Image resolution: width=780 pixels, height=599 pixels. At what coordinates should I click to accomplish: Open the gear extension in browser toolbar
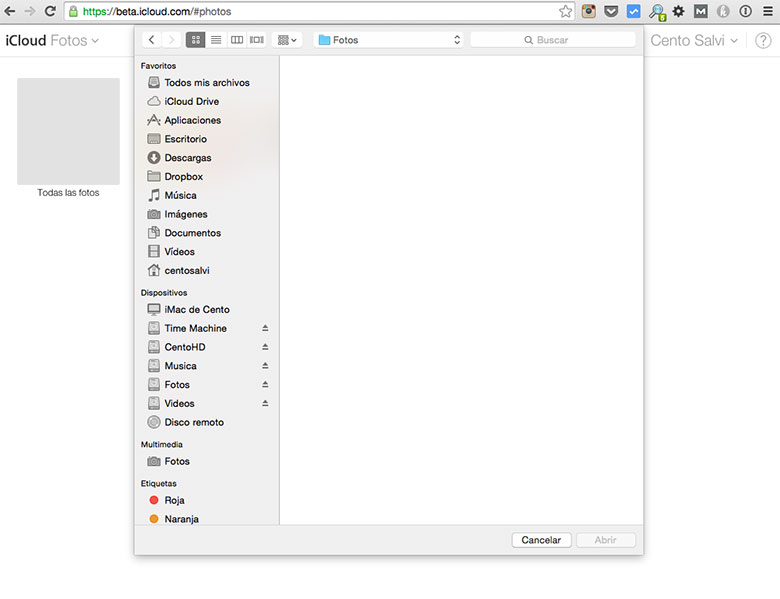click(679, 11)
